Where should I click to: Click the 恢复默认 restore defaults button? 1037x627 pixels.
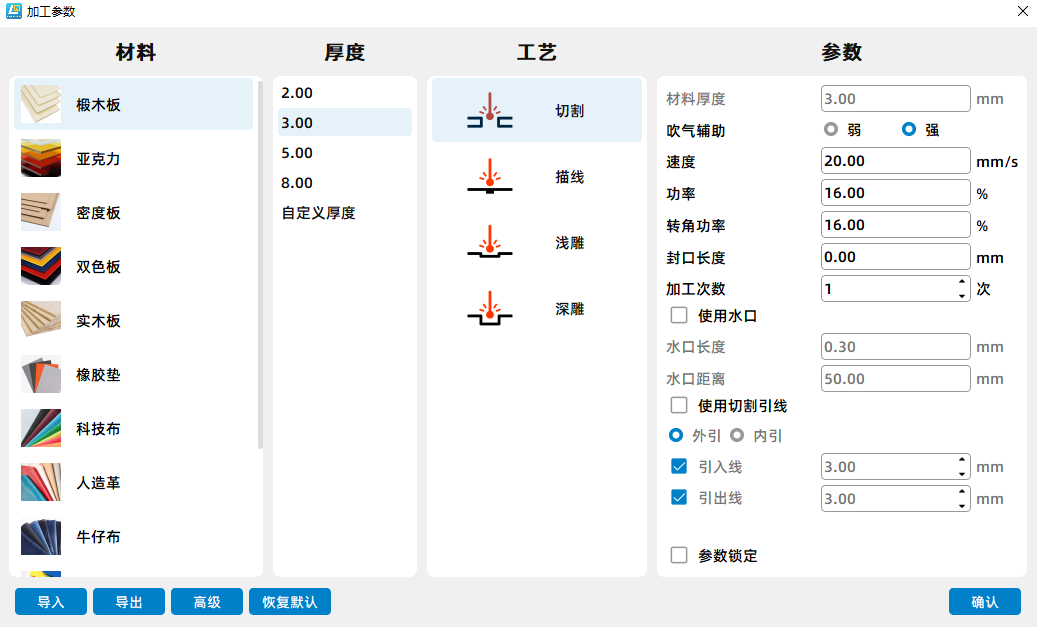point(289,601)
